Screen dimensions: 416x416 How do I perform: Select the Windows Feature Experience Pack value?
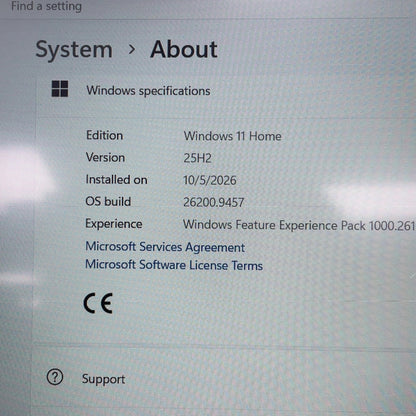[299, 225]
